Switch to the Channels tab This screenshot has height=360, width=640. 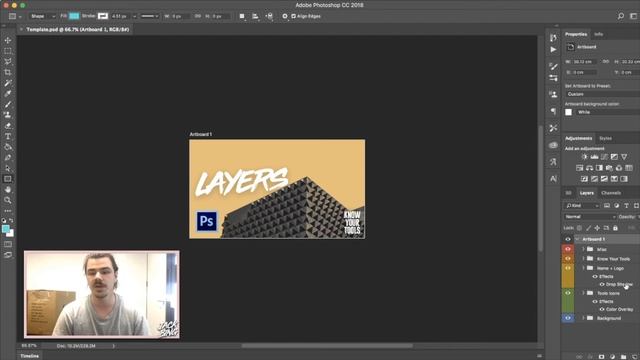point(611,193)
